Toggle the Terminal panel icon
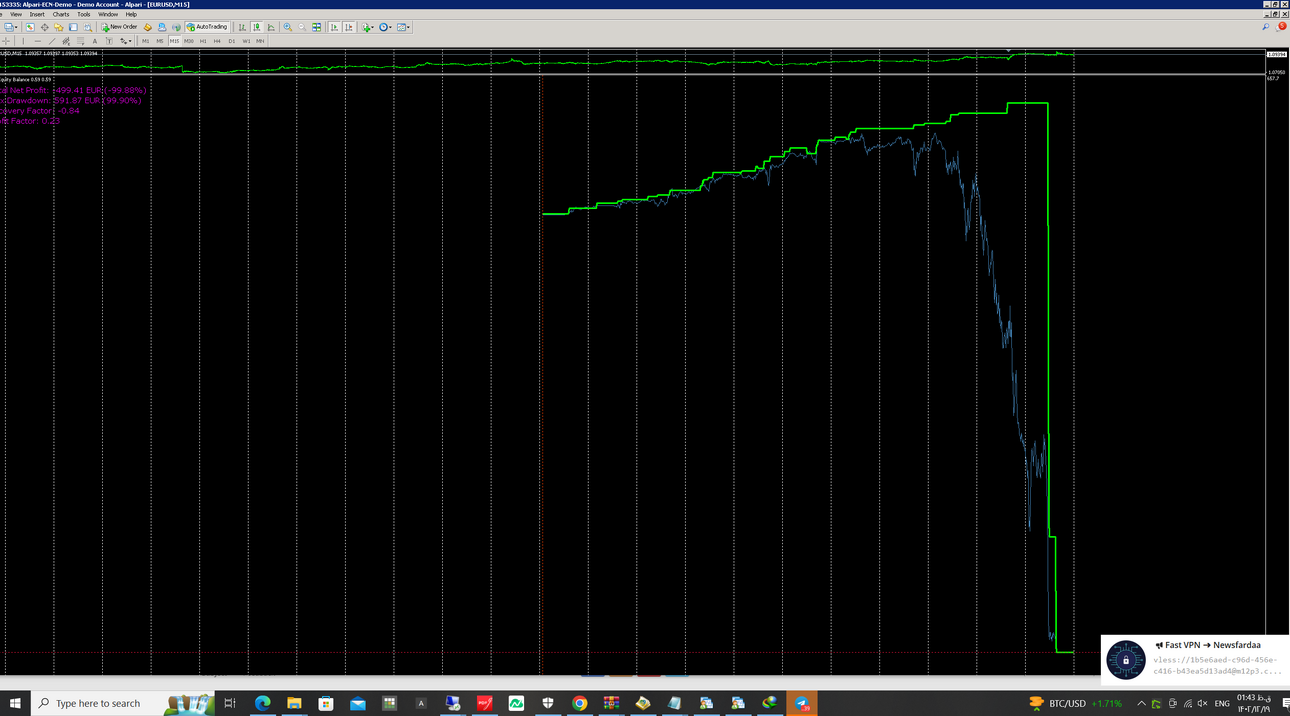This screenshot has width=1290, height=716. pyautogui.click(x=73, y=27)
